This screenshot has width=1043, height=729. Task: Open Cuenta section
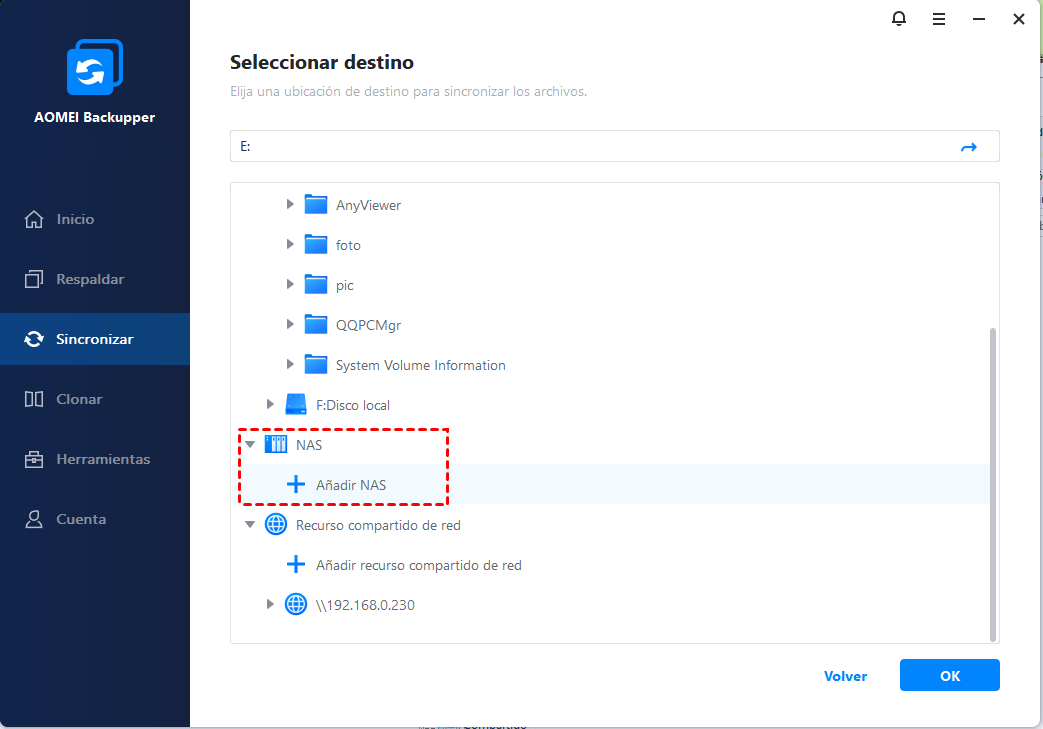point(94,519)
